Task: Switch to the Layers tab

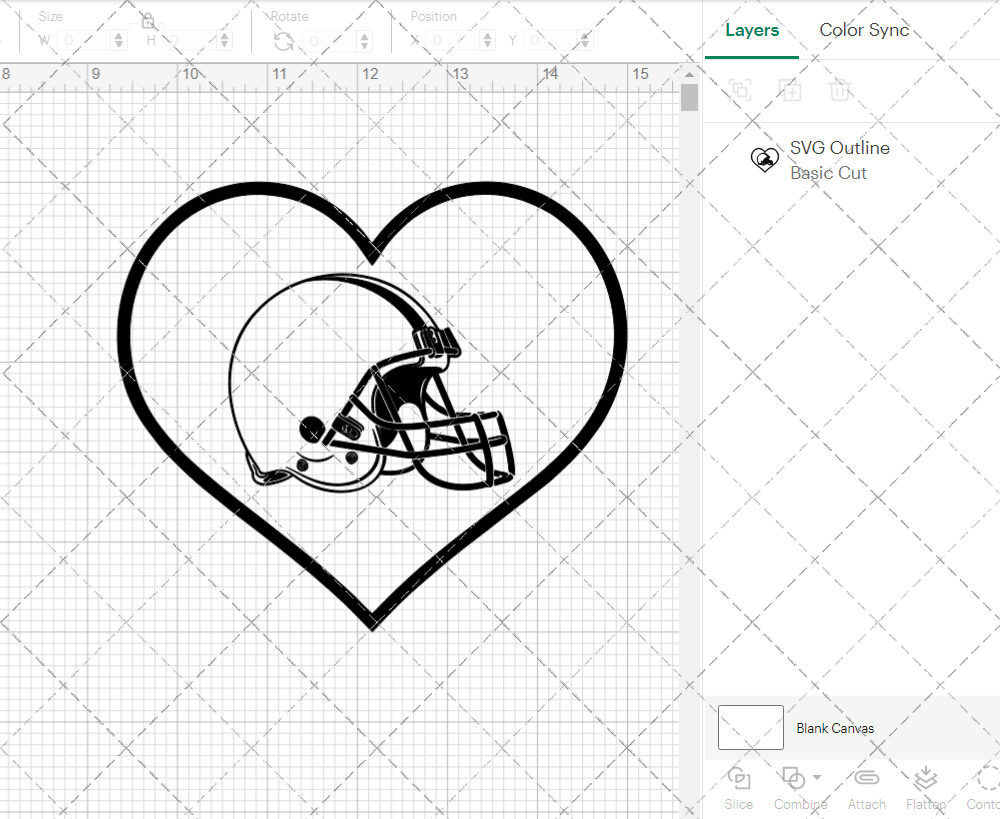Action: [x=752, y=31]
